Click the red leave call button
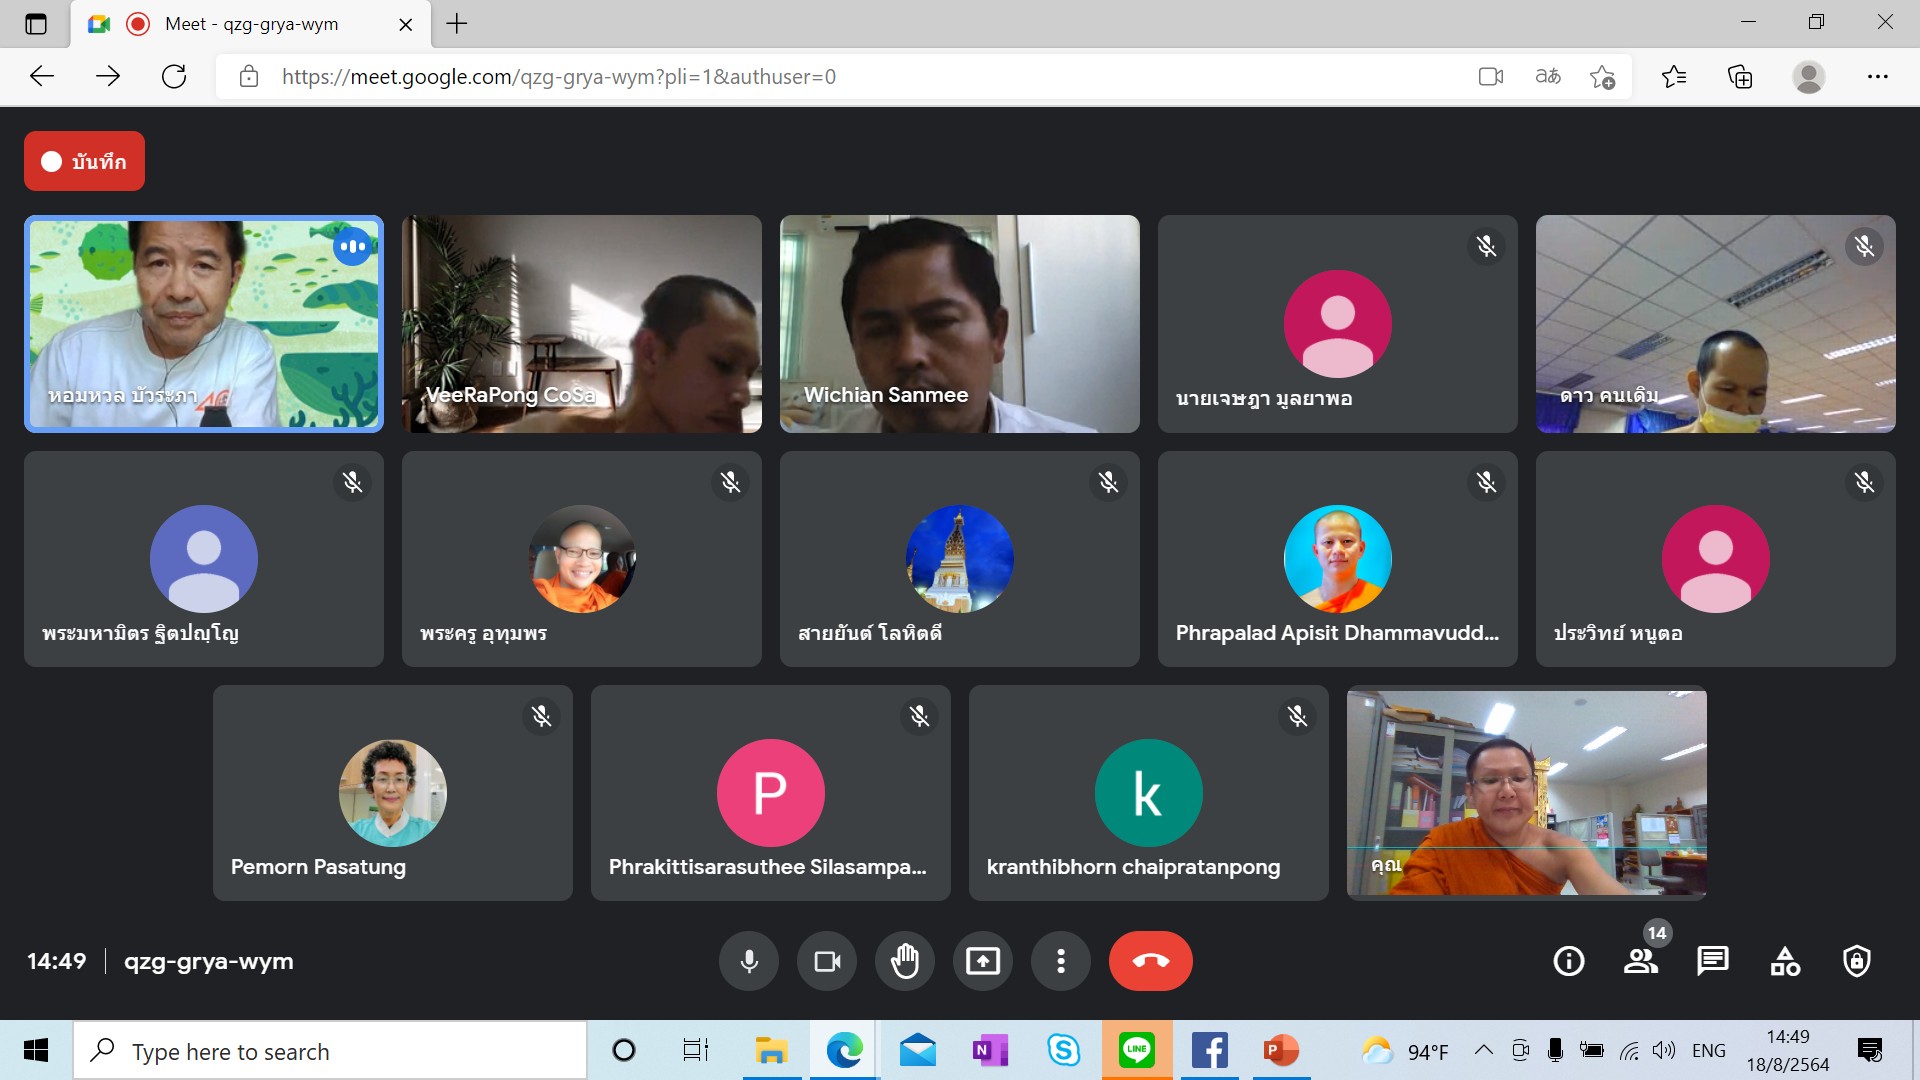 [1151, 961]
